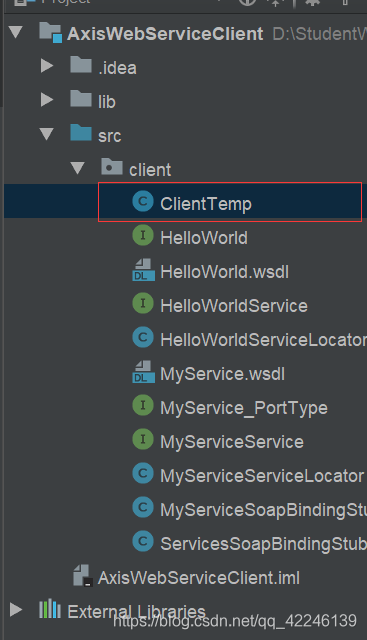Click the ServicesSoapBindingStub class icon

pos(143,542)
